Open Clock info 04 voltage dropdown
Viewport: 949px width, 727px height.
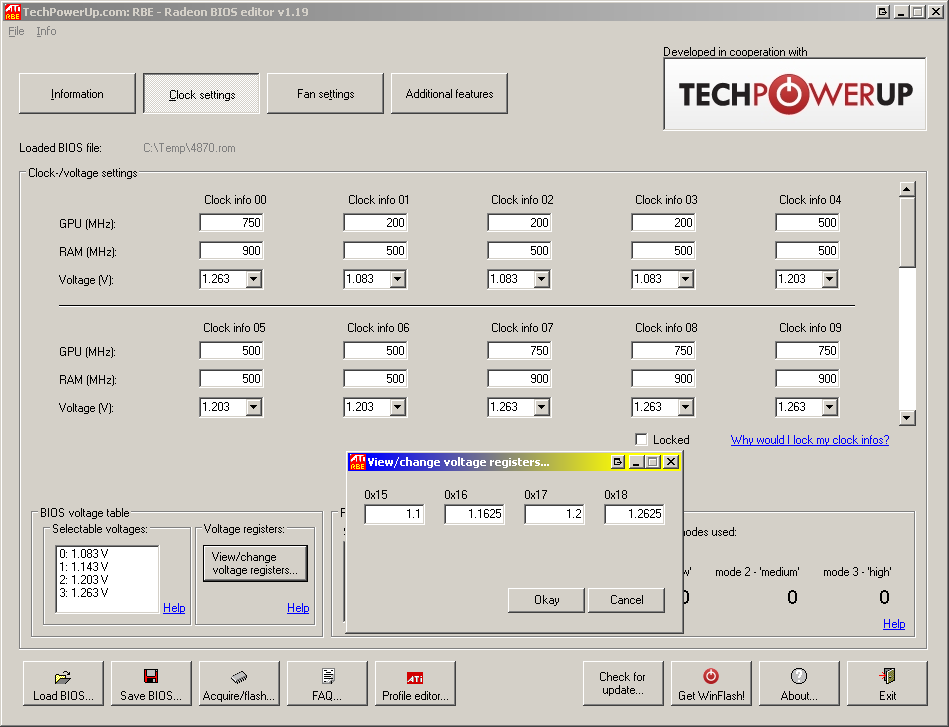pos(830,279)
